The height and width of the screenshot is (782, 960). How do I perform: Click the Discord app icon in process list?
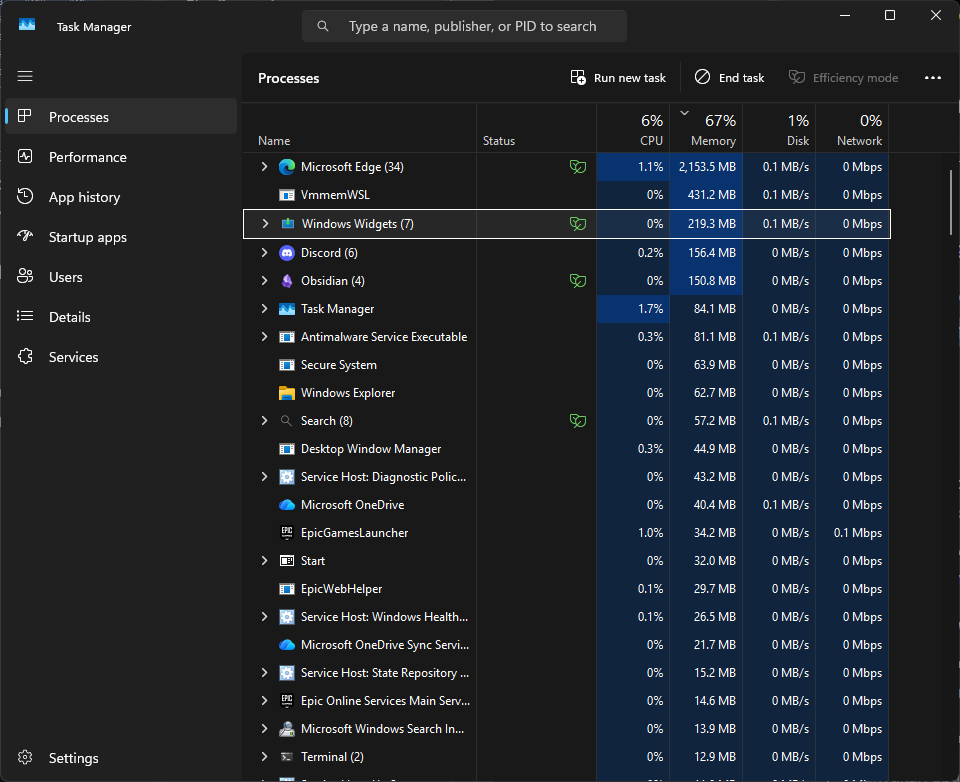[287, 253]
